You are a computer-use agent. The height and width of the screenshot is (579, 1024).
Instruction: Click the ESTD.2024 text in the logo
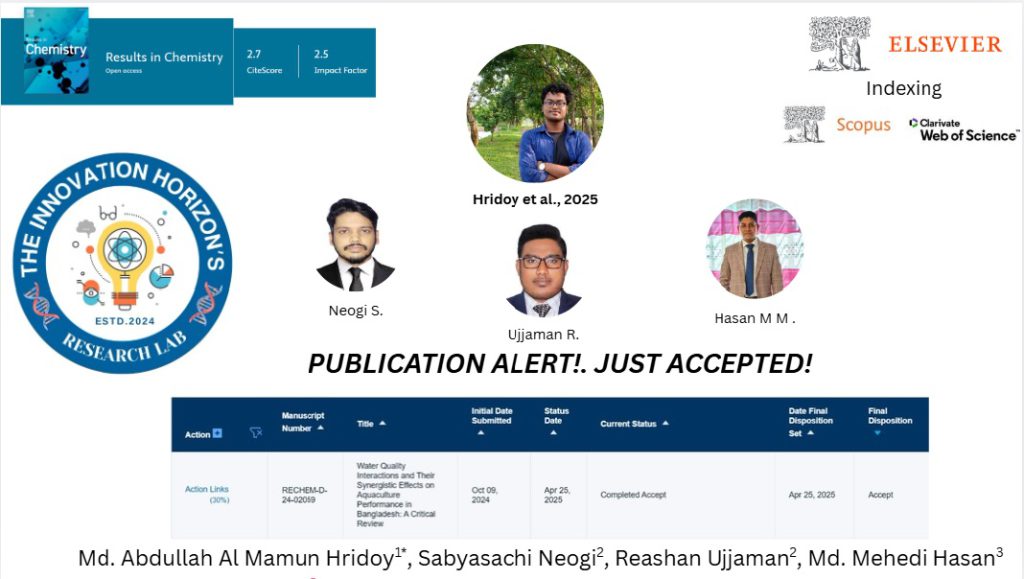point(125,321)
